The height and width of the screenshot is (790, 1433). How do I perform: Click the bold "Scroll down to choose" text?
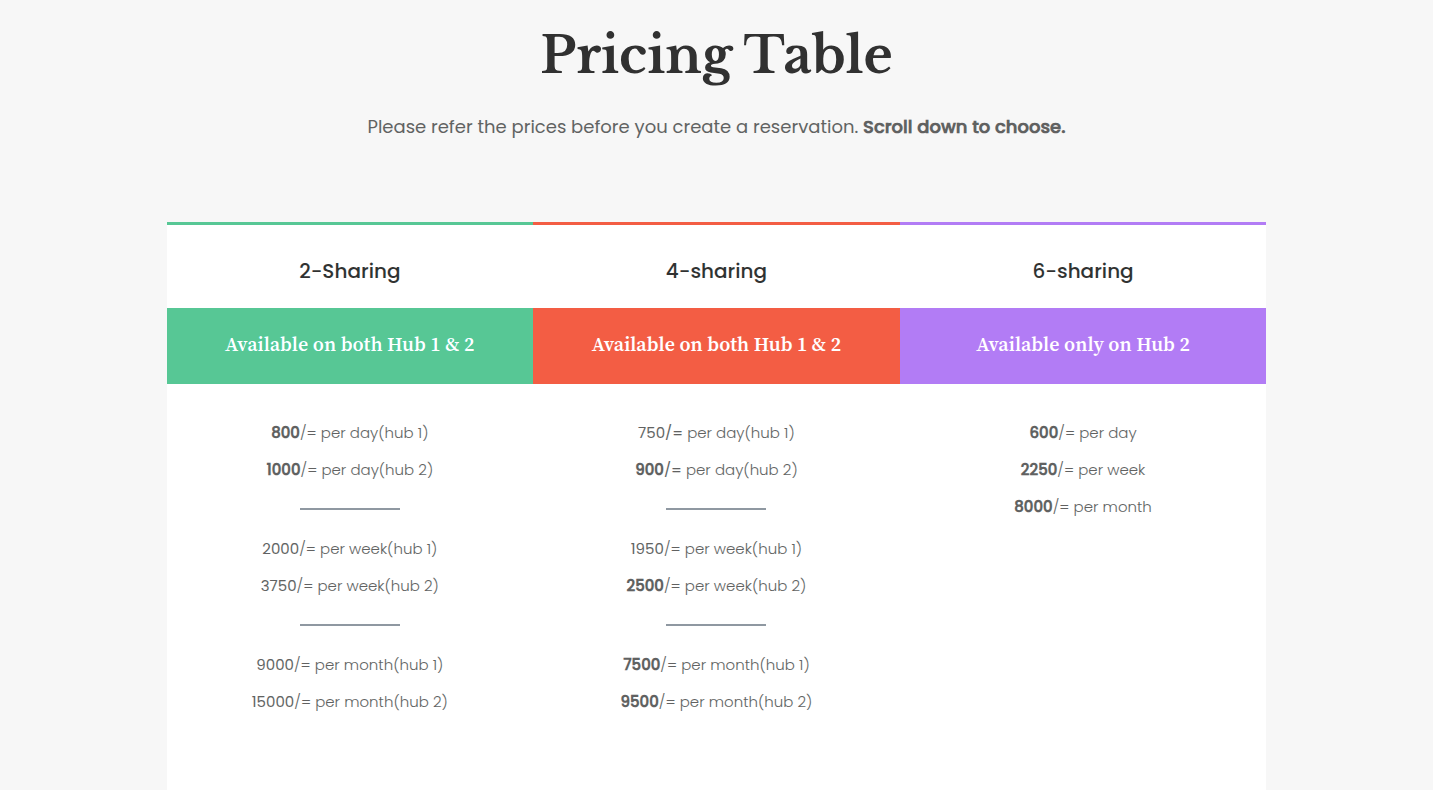coord(964,127)
